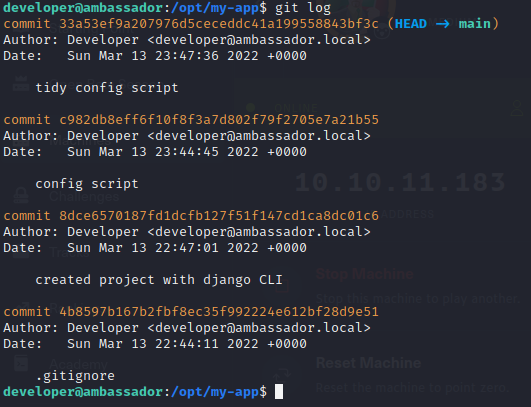531x407 pixels.
Task: Click date 'Sun Mar 13 22:47:01 2022'
Action: [163, 248]
